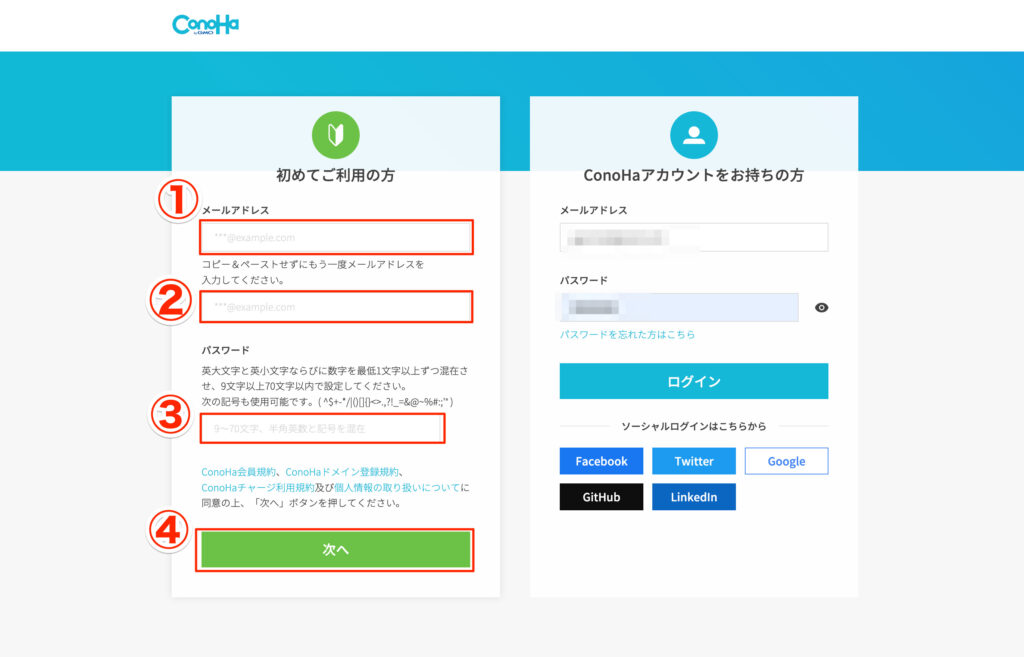Image resolution: width=1024 pixels, height=657 pixels.
Task: Open ConoHa会員規約 link
Action: pos(238,472)
